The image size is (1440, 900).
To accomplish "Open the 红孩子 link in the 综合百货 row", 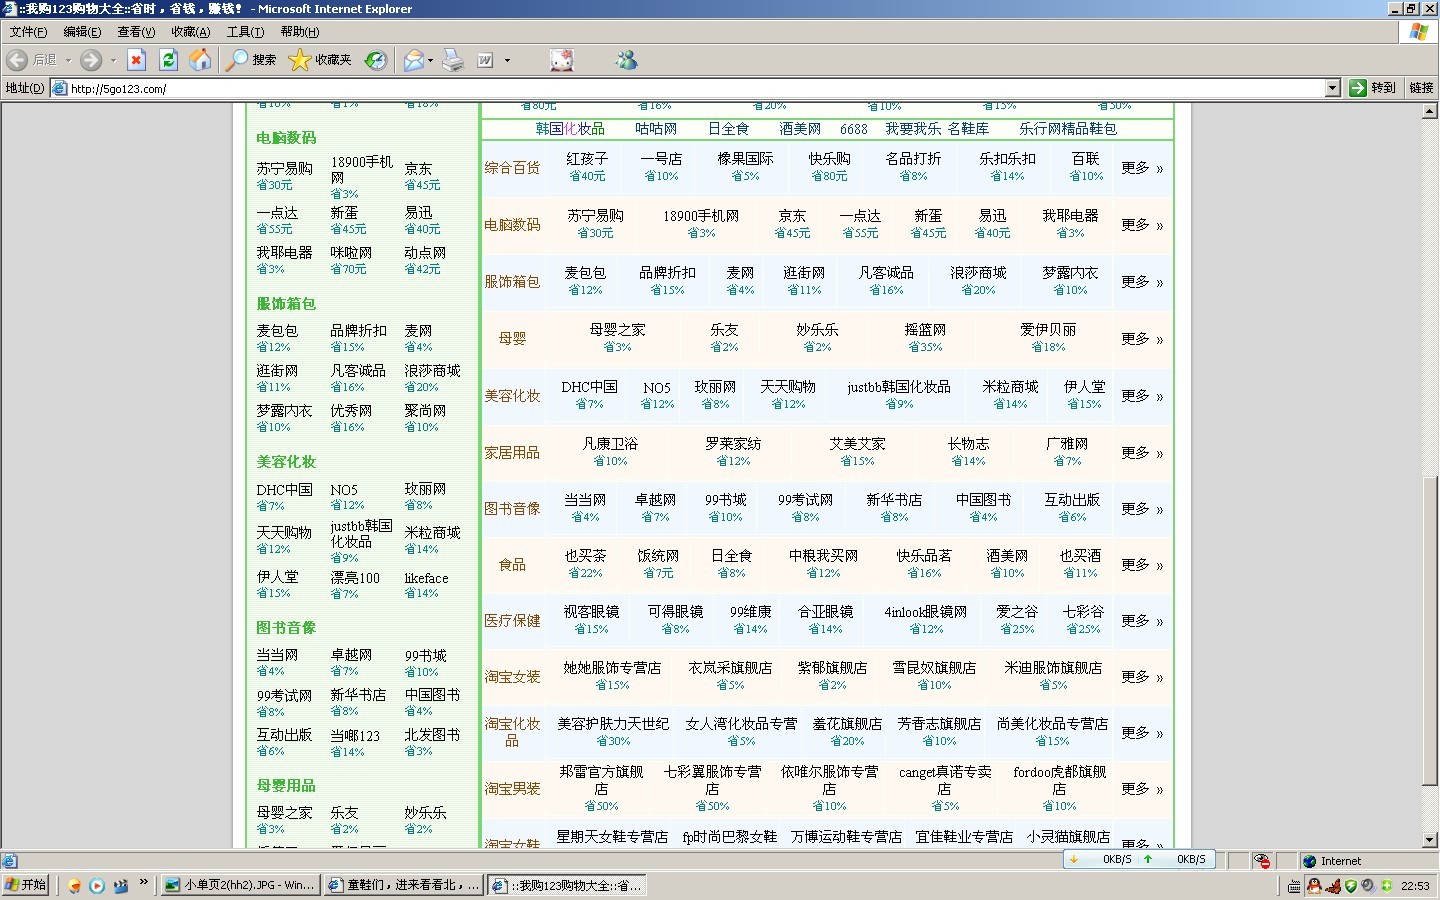I will [x=587, y=159].
